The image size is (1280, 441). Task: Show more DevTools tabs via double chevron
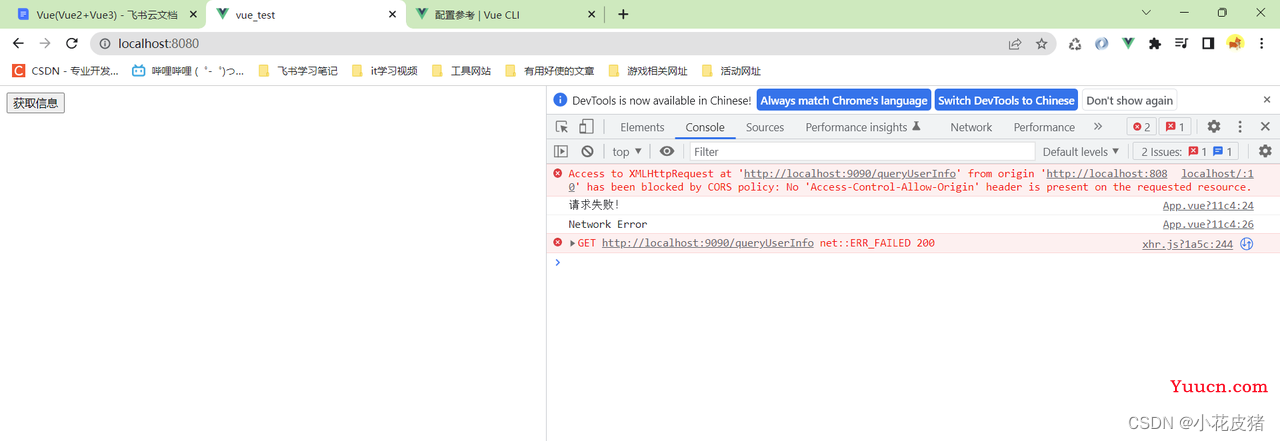pos(1098,127)
